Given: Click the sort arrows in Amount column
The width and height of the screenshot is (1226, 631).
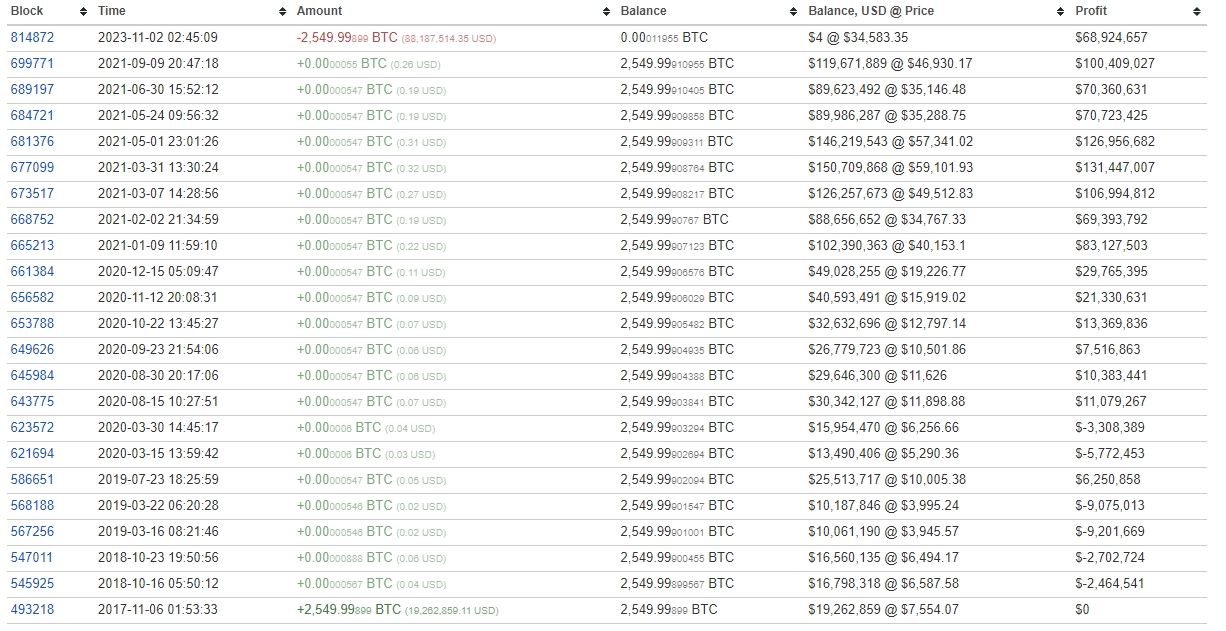Looking at the screenshot, I should tap(606, 11).
